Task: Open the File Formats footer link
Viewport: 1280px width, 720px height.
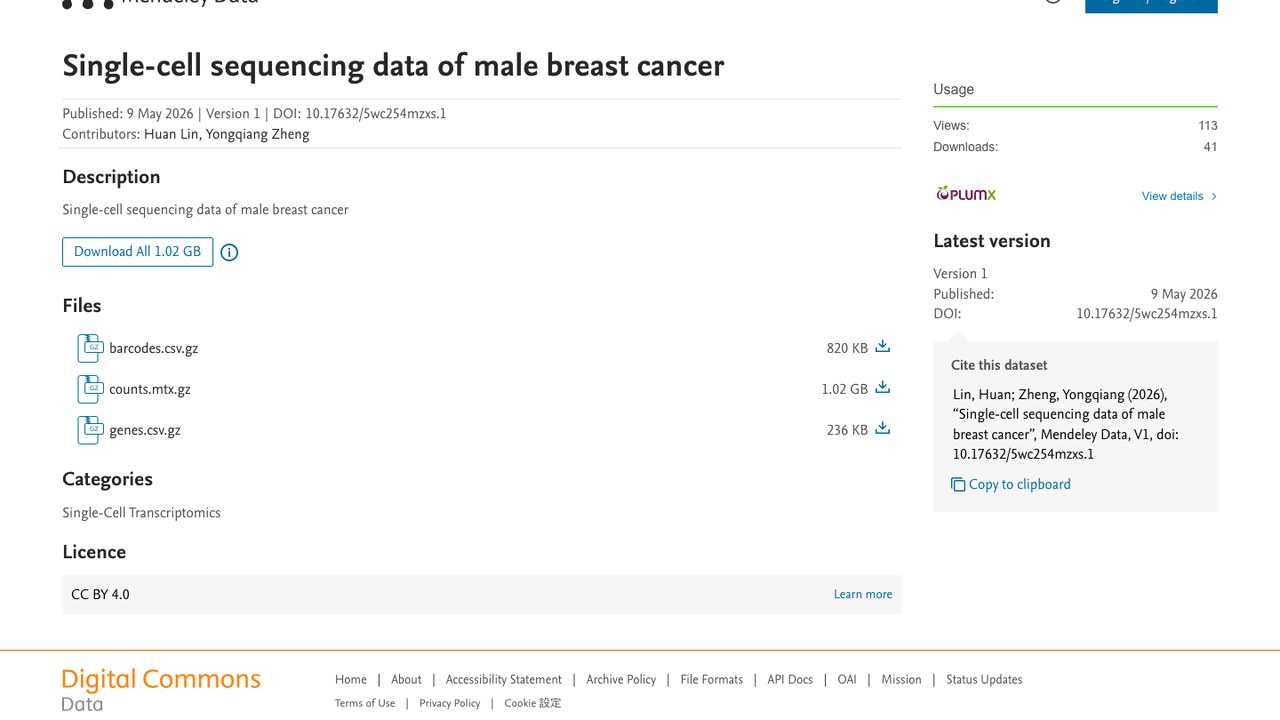Action: 712,680
